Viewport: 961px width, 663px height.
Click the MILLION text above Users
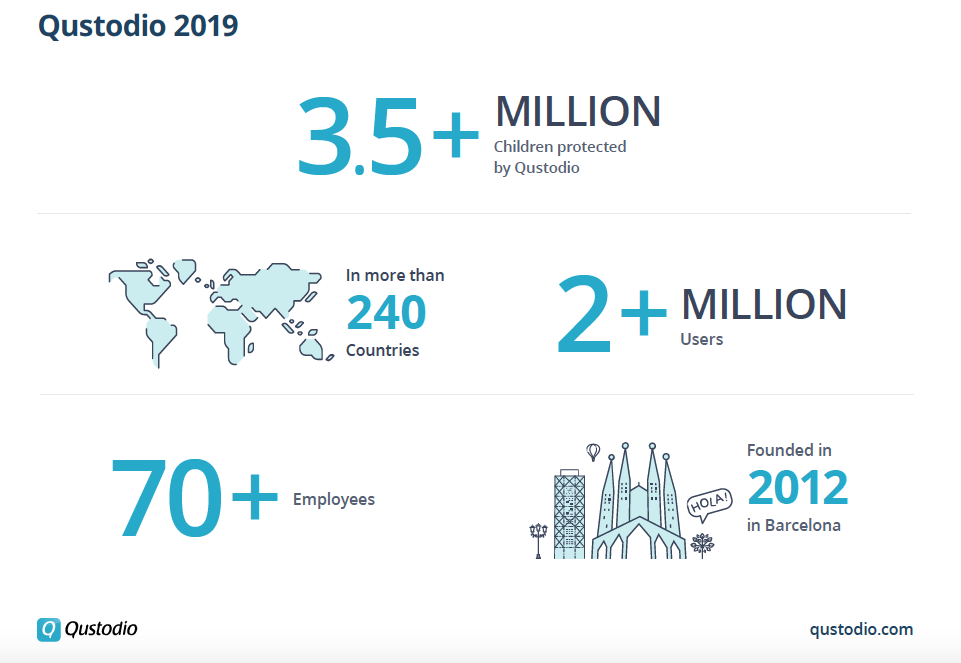tap(764, 304)
